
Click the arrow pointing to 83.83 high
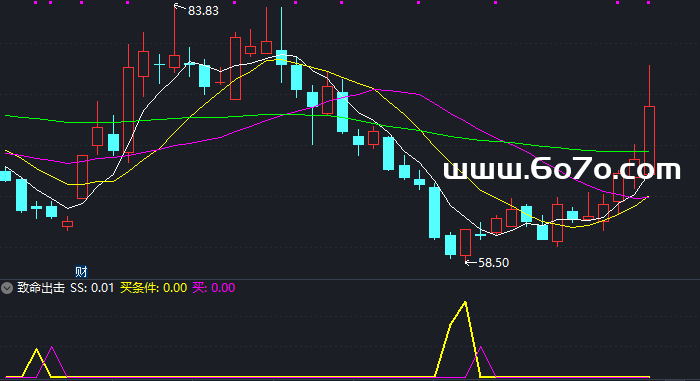tap(180, 7)
